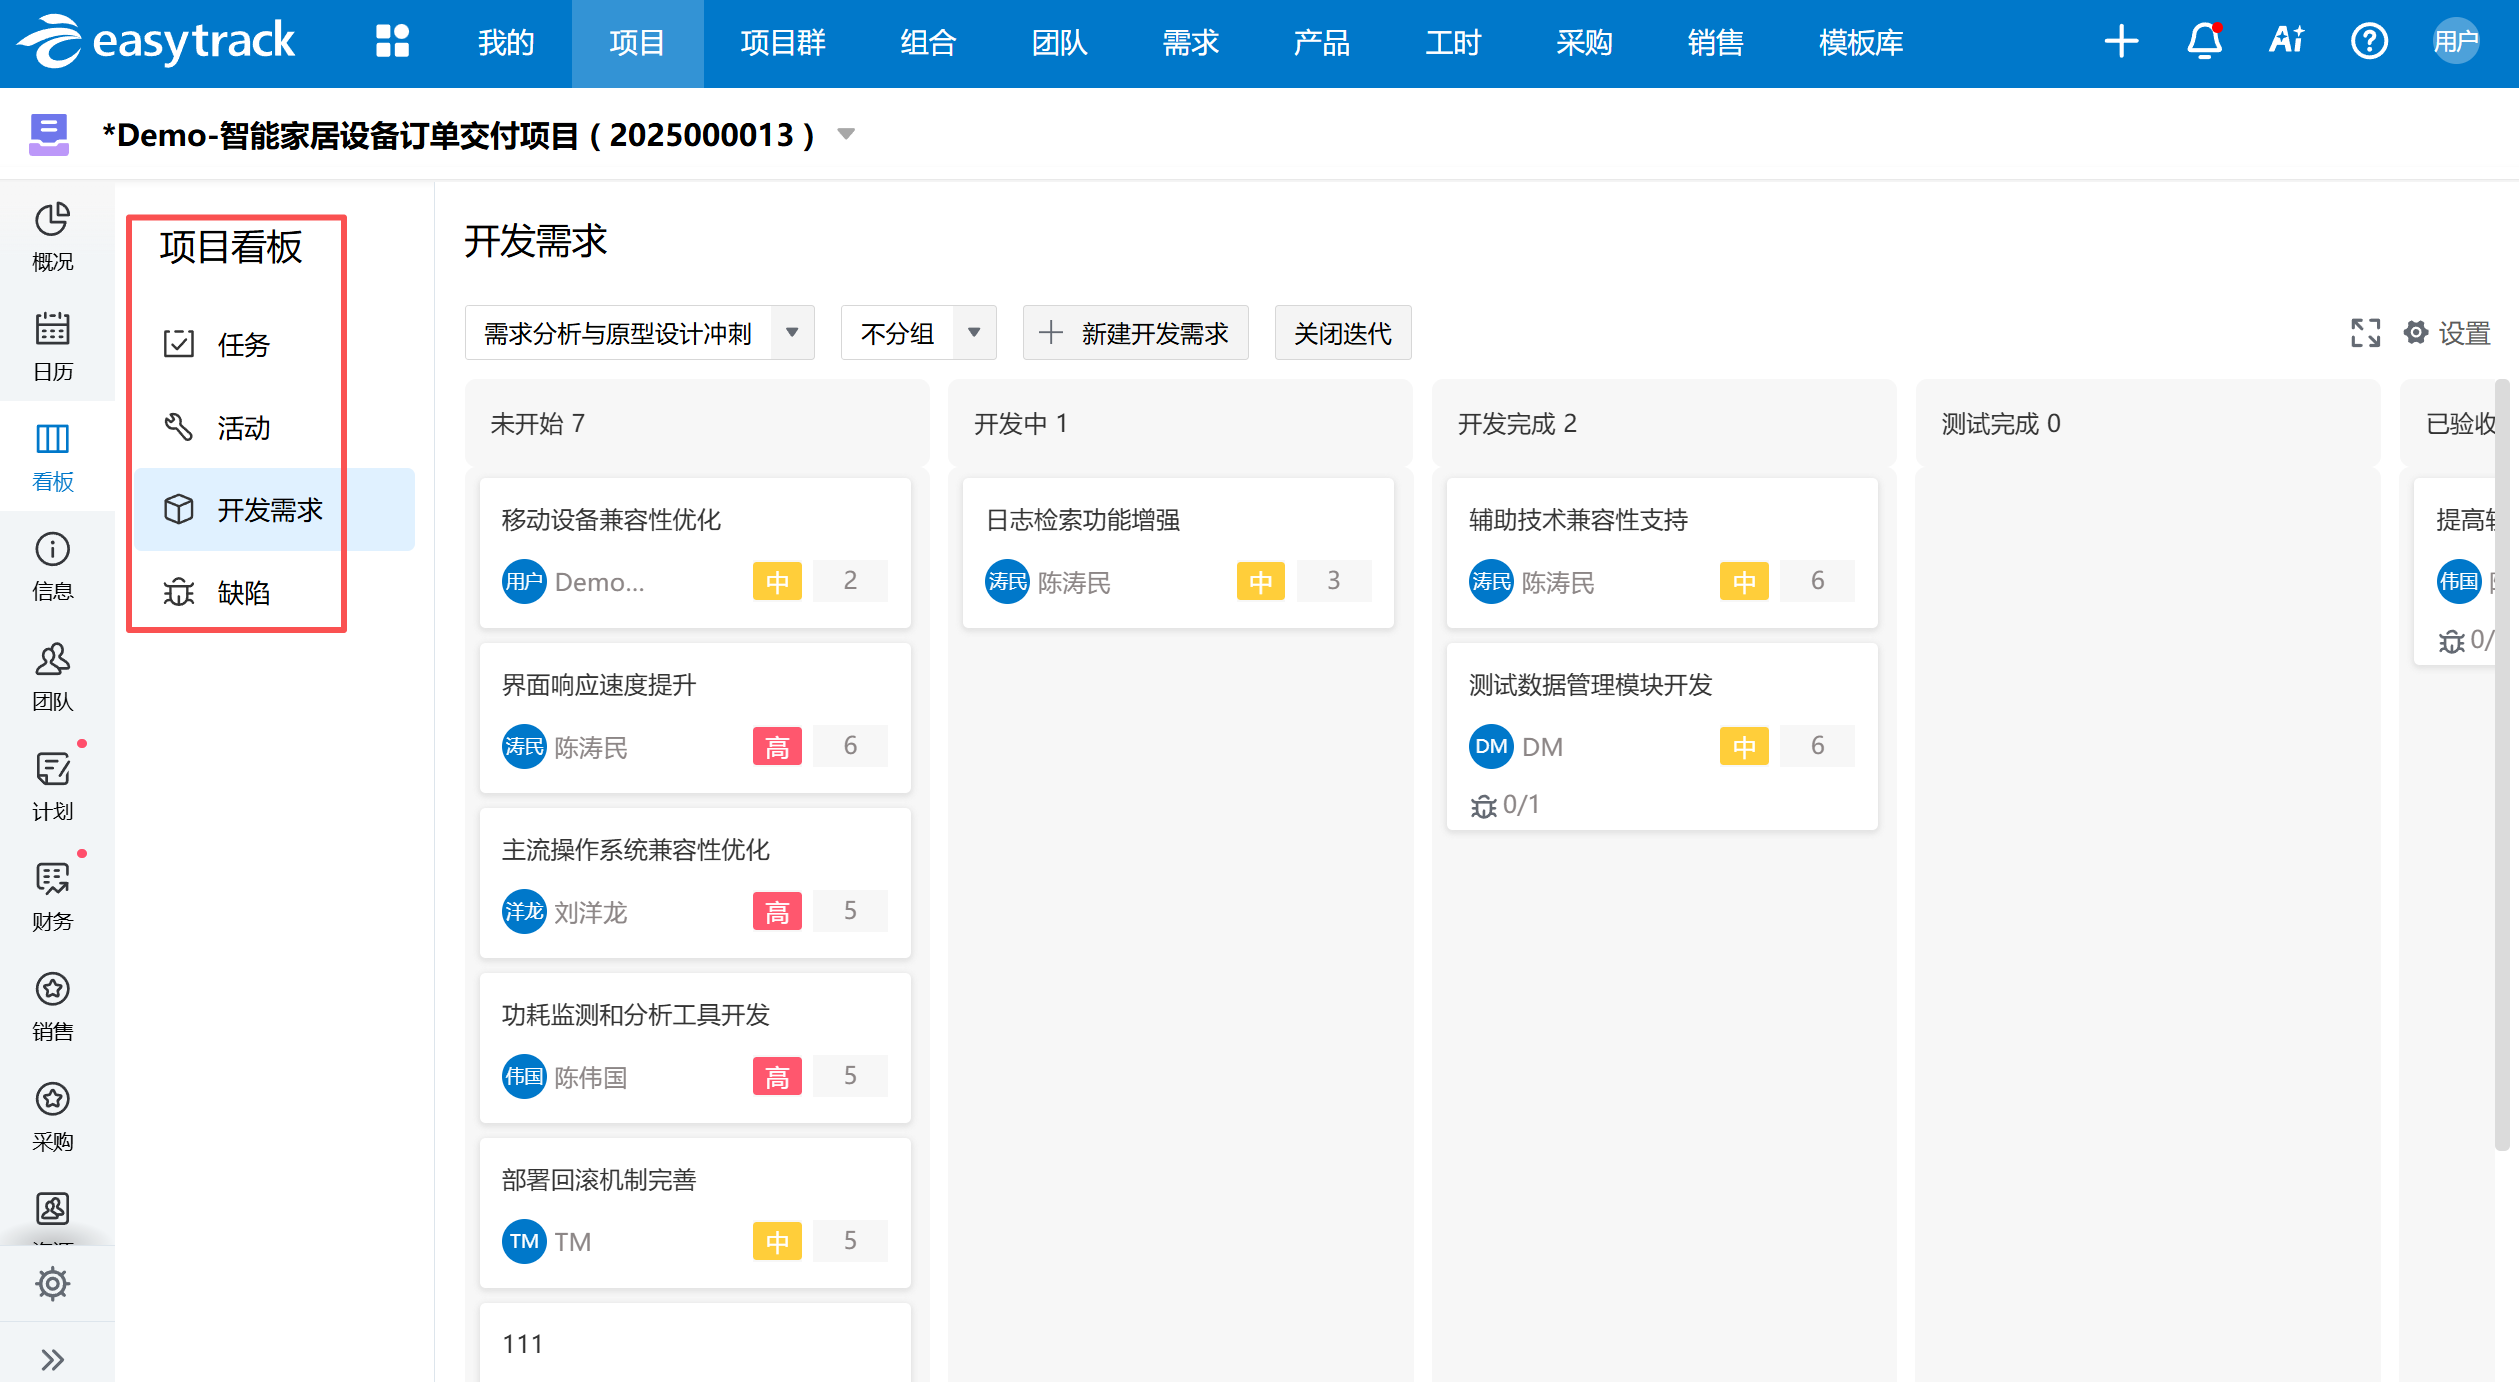Viewport: 2519px width, 1382px height.
Task: Switch to the 项目群 top menu
Action: coord(782,42)
